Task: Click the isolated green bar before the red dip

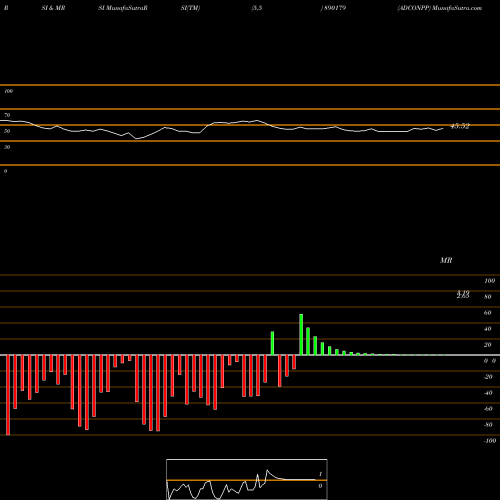Action: pyautogui.click(x=272, y=343)
